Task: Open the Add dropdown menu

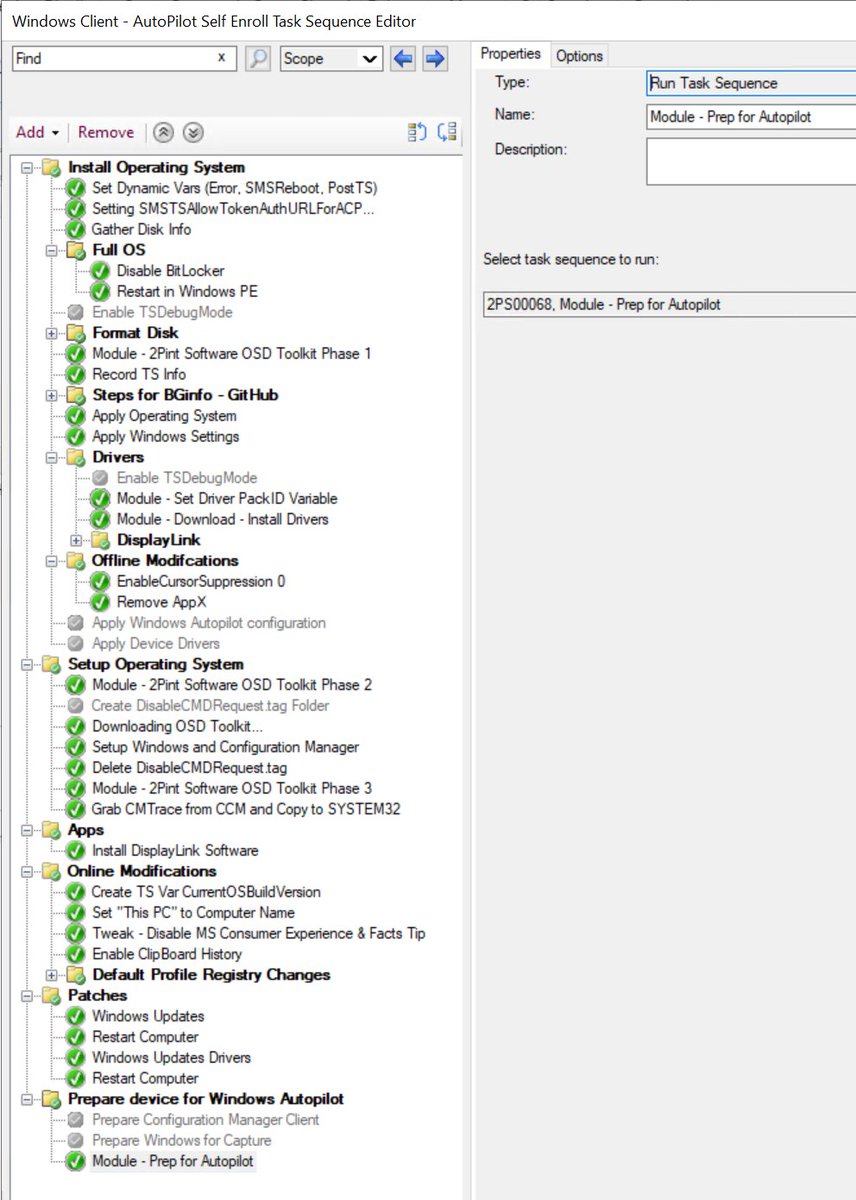Action: tap(38, 132)
